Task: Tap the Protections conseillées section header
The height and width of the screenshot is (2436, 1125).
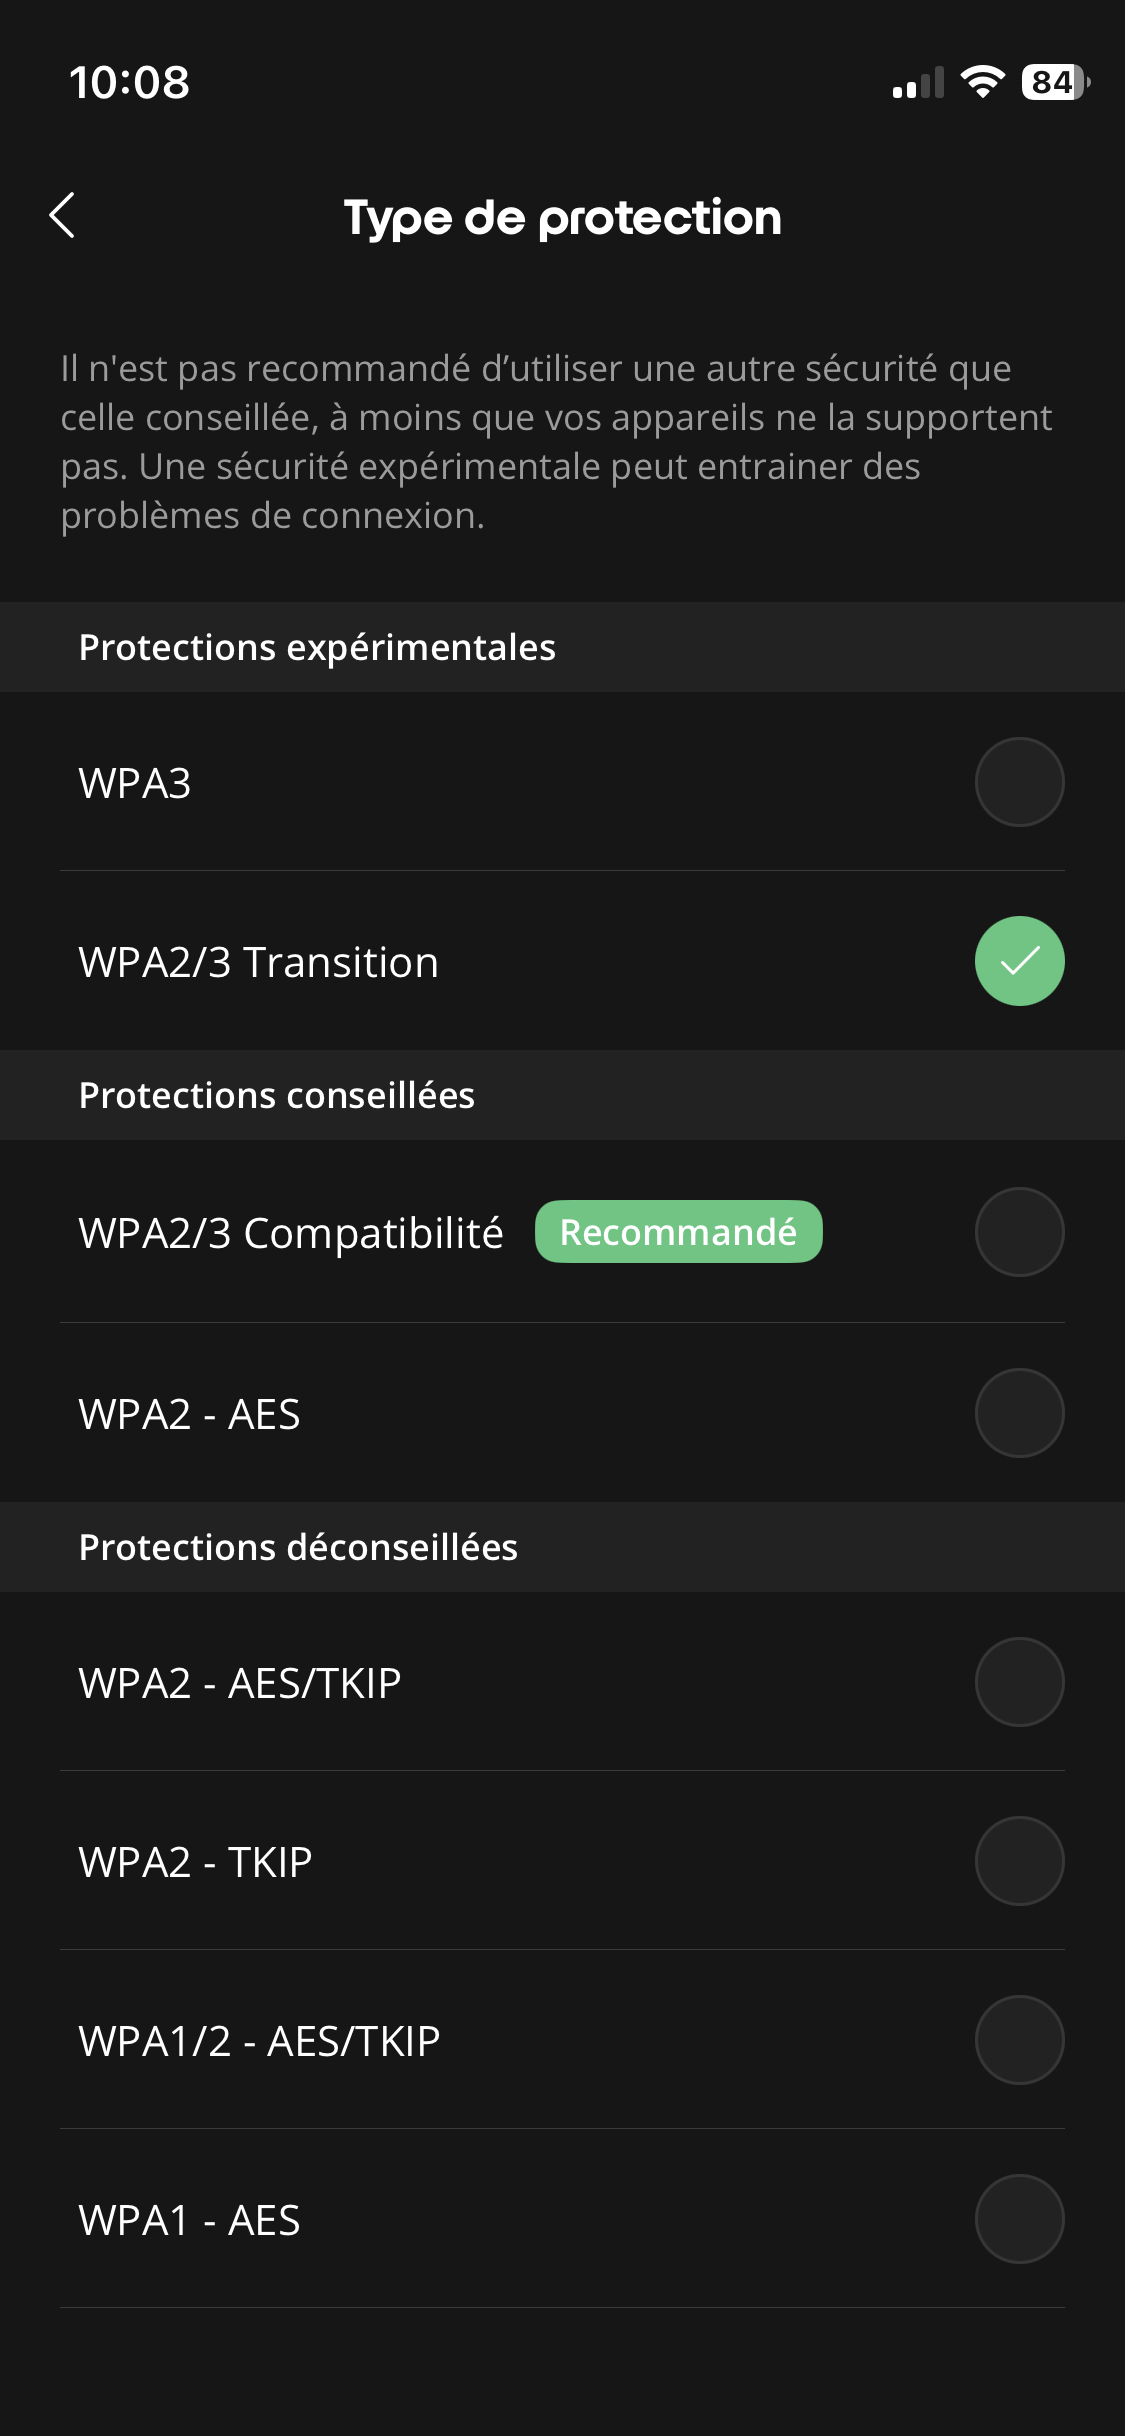Action: (x=277, y=1096)
